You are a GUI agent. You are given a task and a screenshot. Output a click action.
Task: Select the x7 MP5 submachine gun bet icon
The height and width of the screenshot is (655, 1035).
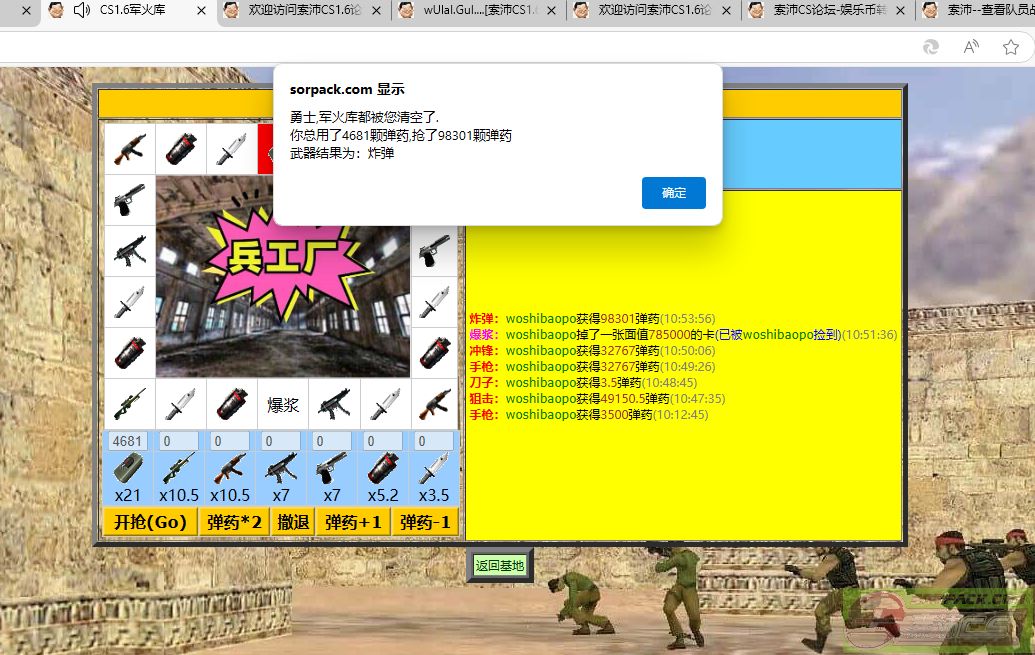click(x=281, y=468)
